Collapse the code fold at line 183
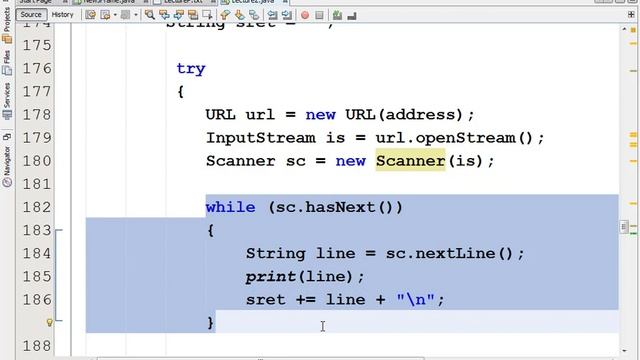This screenshot has height=360, width=640. [59, 231]
